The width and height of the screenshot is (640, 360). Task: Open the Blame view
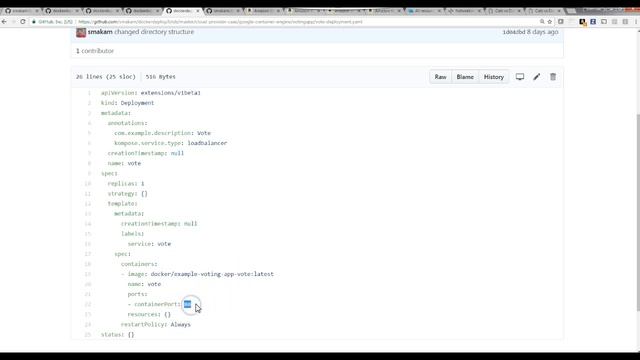[465, 77]
